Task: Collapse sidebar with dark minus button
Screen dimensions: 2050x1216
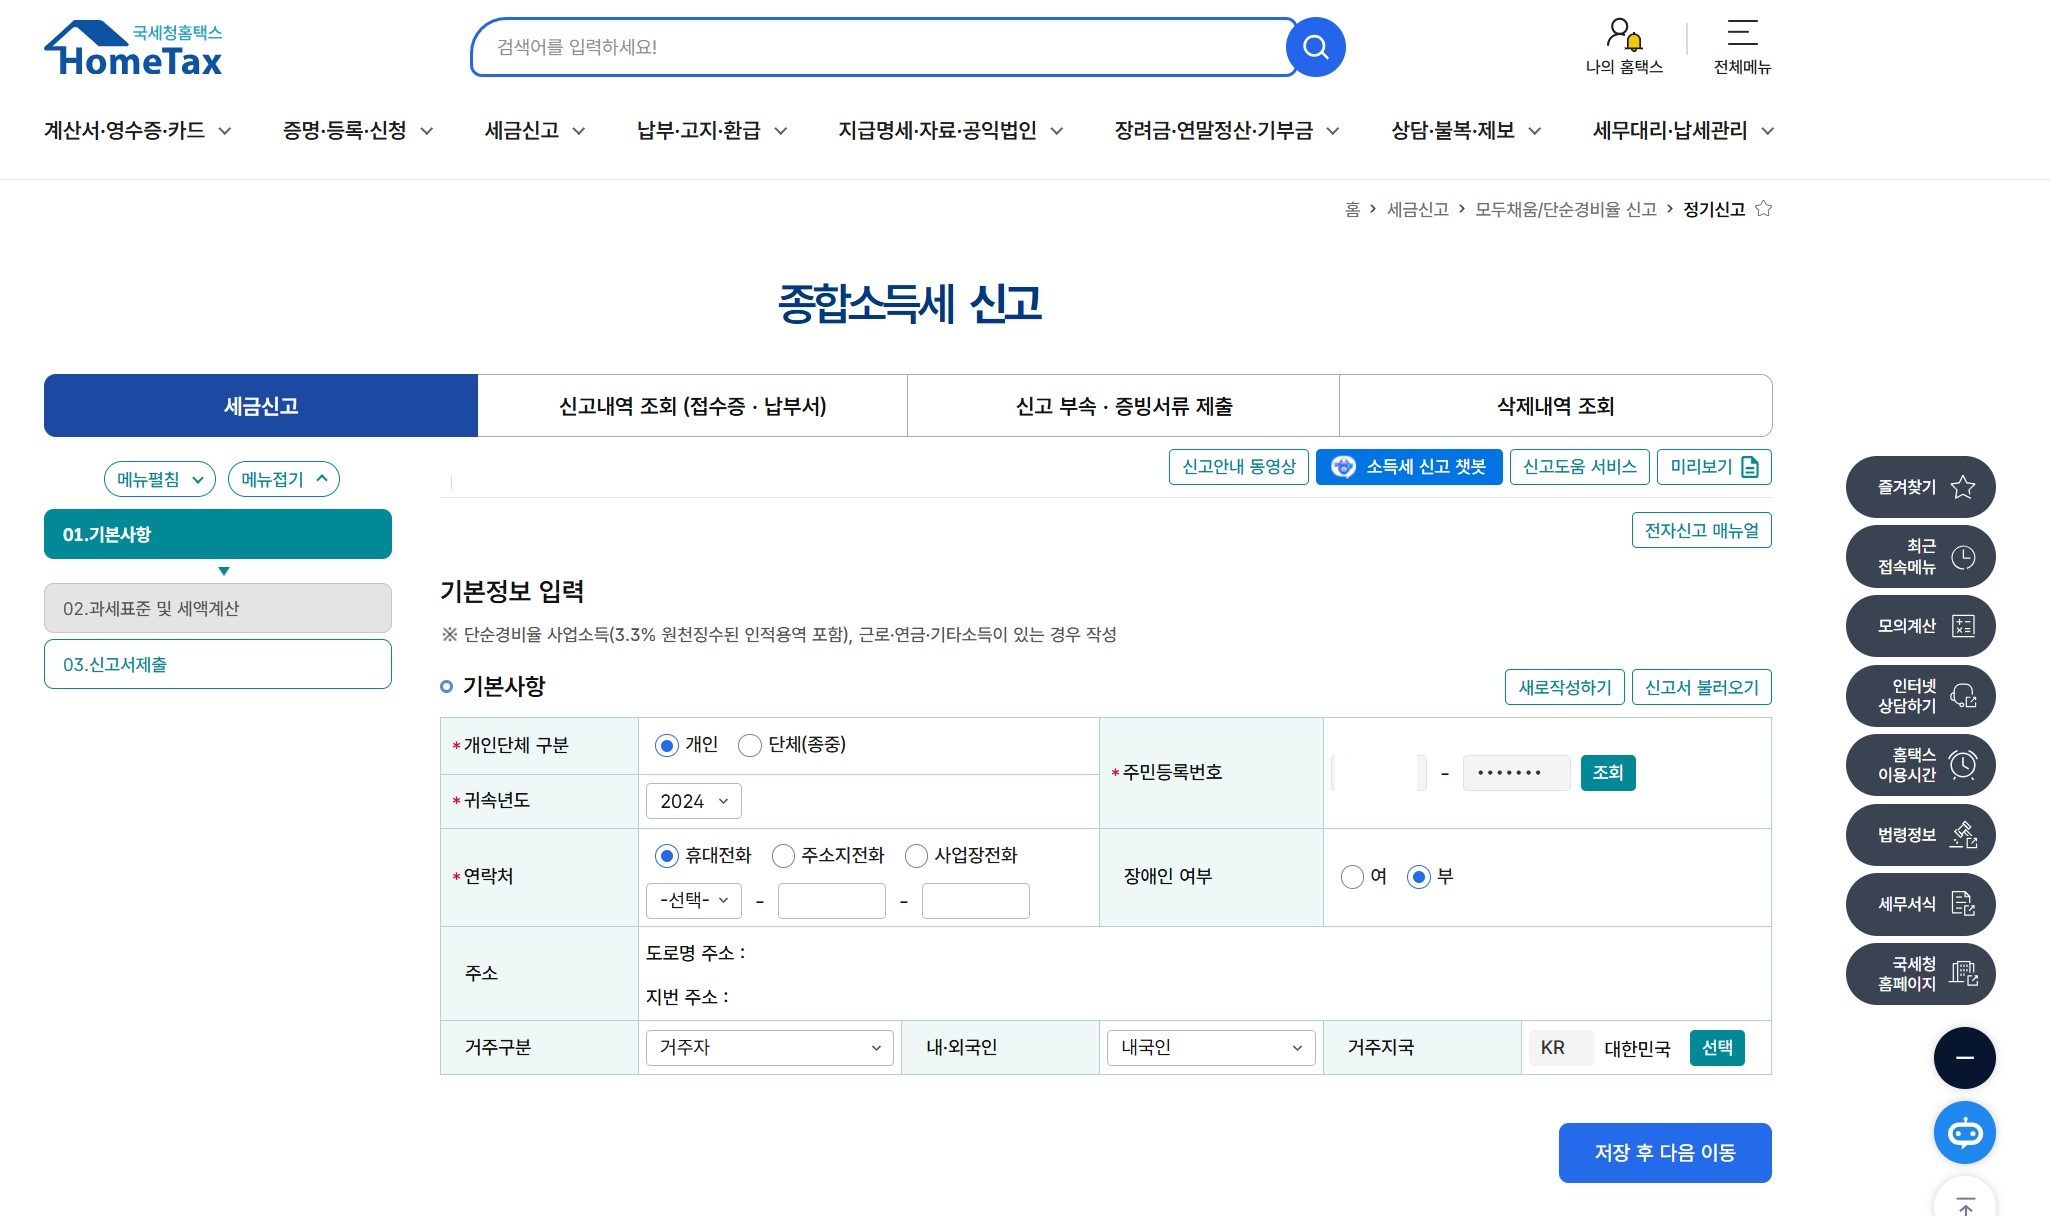Action: coord(1964,1058)
